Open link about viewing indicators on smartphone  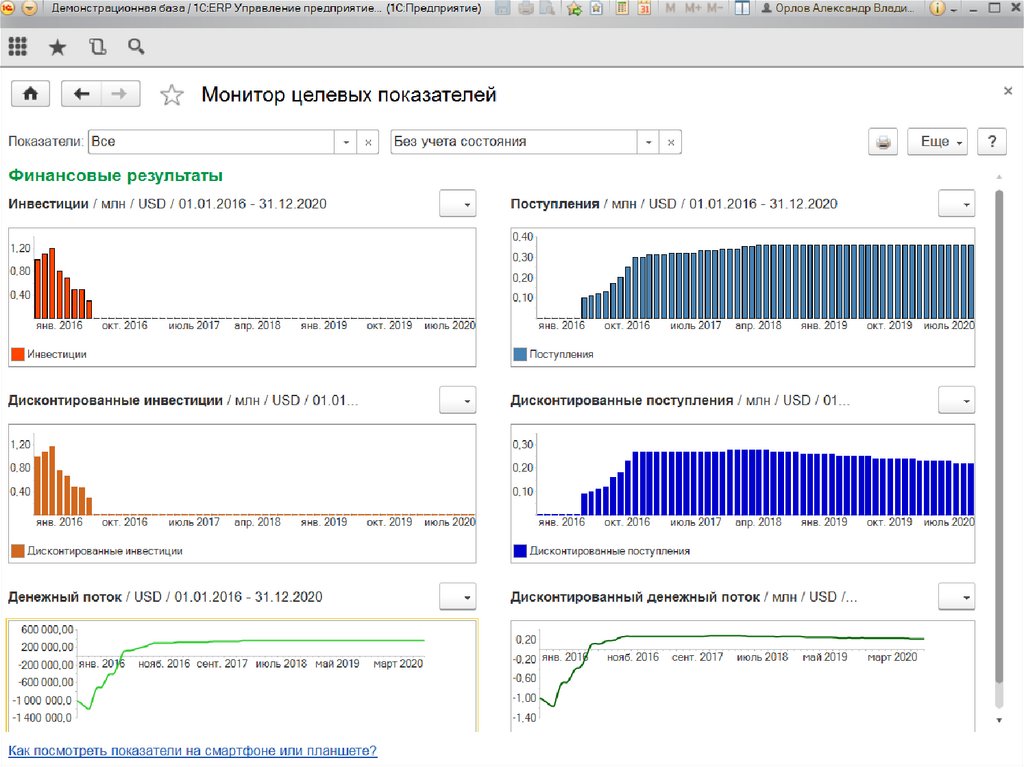coord(192,750)
